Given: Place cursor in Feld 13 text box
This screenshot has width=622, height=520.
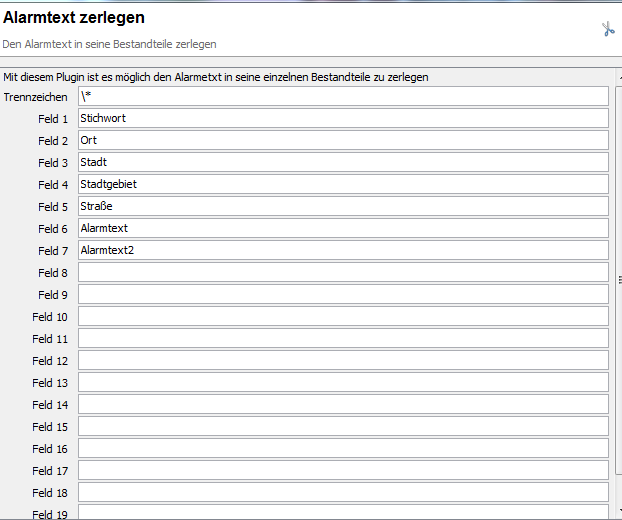Looking at the screenshot, I should click(342, 383).
